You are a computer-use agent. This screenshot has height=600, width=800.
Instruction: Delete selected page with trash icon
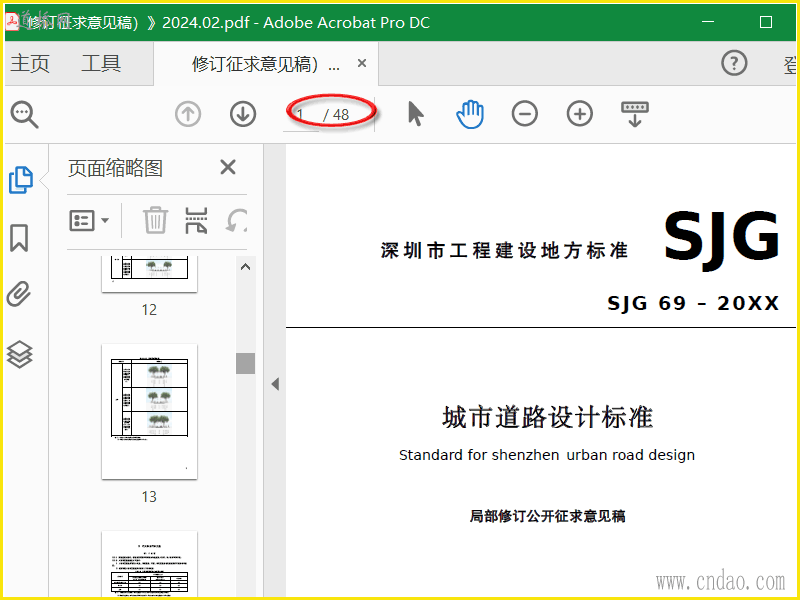pyautogui.click(x=155, y=220)
